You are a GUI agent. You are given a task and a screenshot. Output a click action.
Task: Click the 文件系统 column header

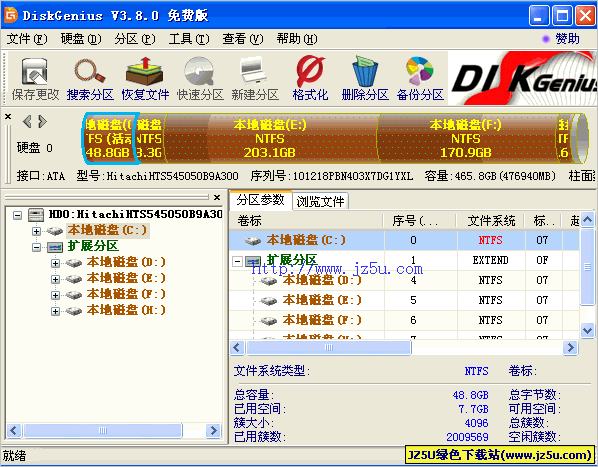[x=491, y=221]
